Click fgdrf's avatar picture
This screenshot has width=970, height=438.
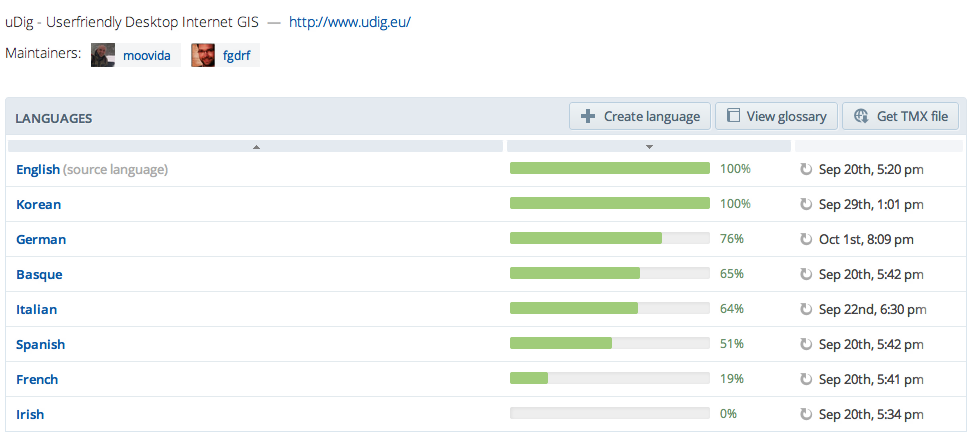(x=203, y=55)
